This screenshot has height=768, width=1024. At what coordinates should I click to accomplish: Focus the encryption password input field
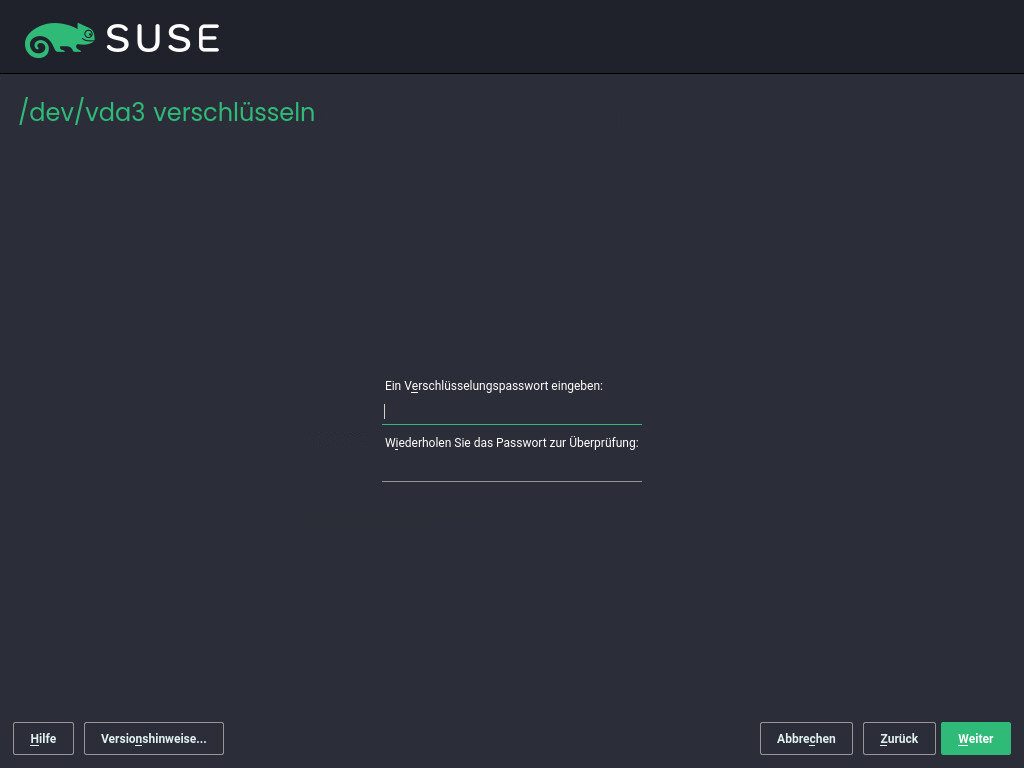(511, 411)
